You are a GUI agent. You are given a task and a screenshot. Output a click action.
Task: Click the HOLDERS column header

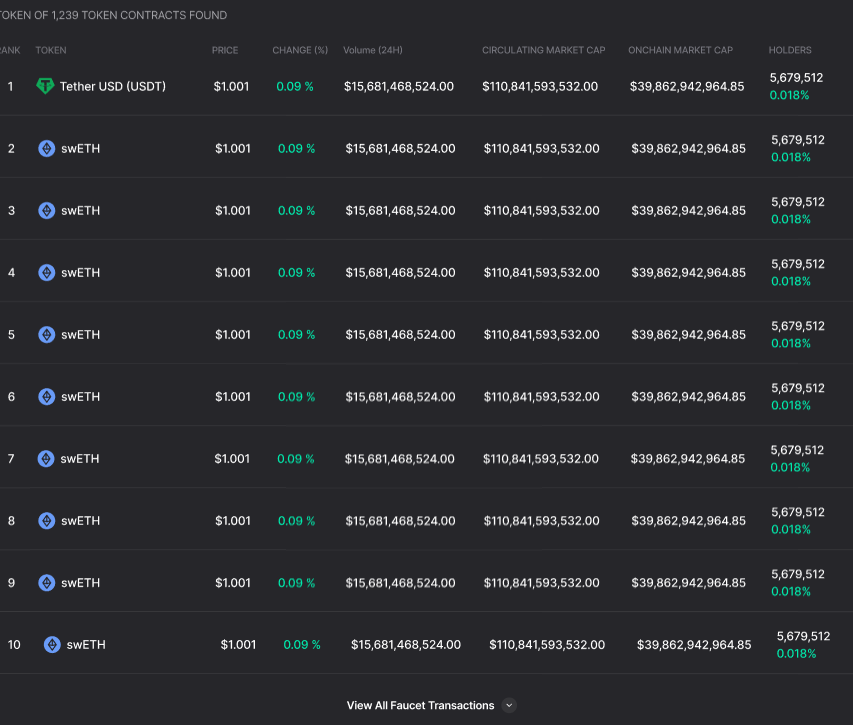coord(790,50)
